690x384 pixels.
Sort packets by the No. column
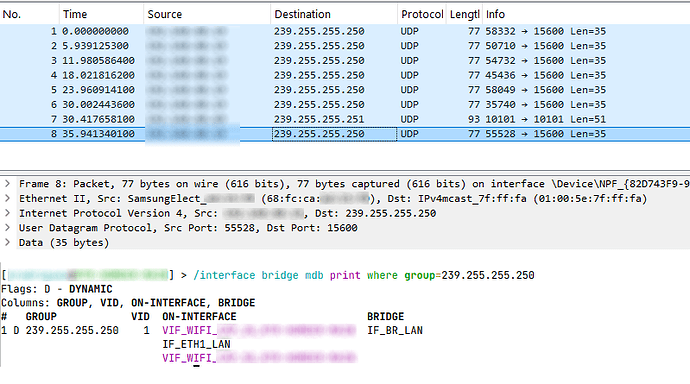[29, 14]
